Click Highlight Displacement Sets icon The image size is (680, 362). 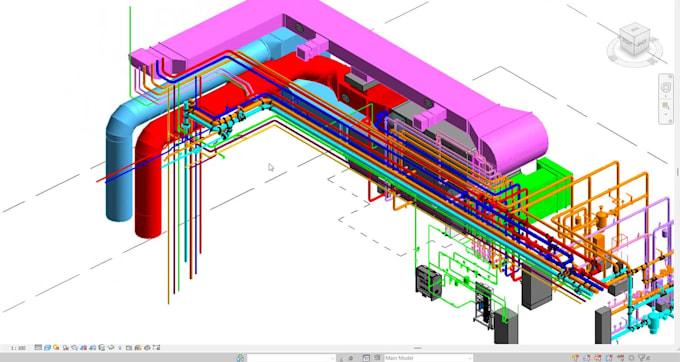point(147,348)
